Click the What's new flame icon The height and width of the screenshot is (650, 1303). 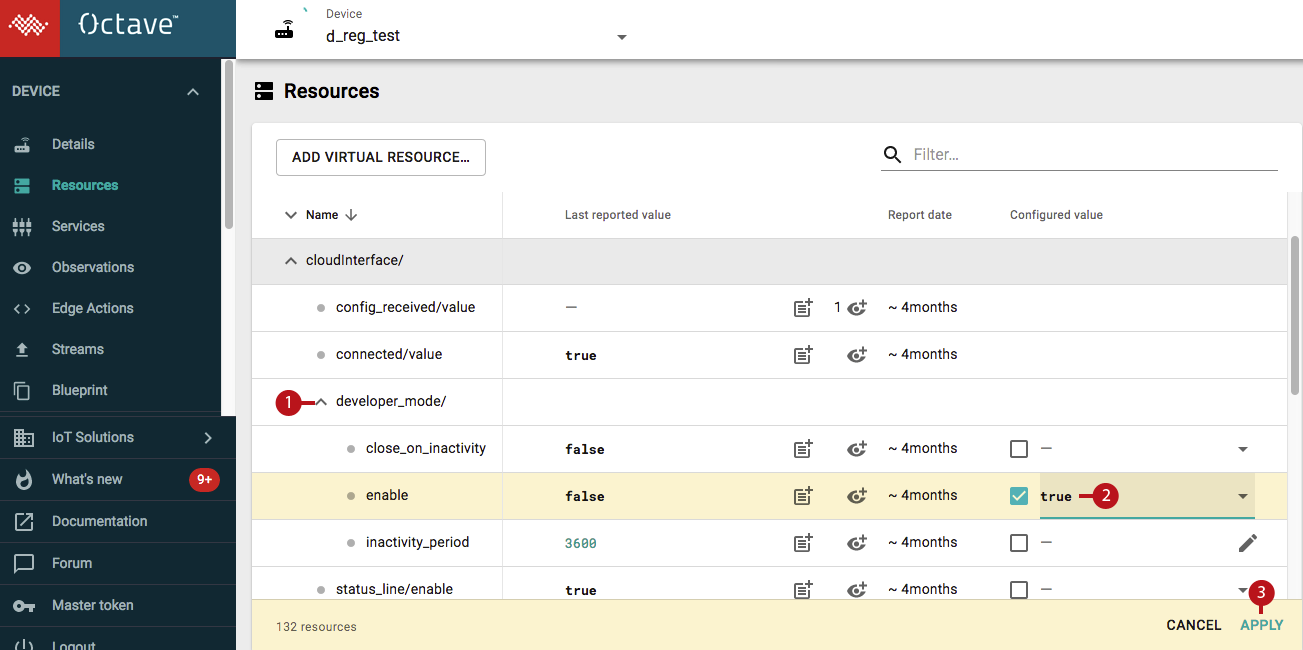[23, 479]
